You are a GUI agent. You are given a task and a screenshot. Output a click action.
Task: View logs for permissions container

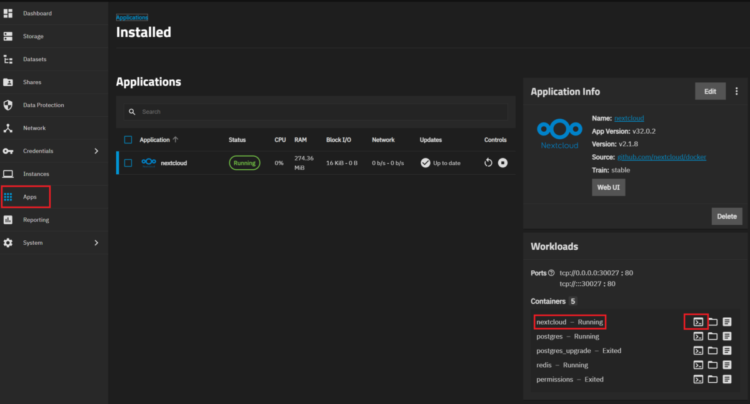tap(728, 380)
